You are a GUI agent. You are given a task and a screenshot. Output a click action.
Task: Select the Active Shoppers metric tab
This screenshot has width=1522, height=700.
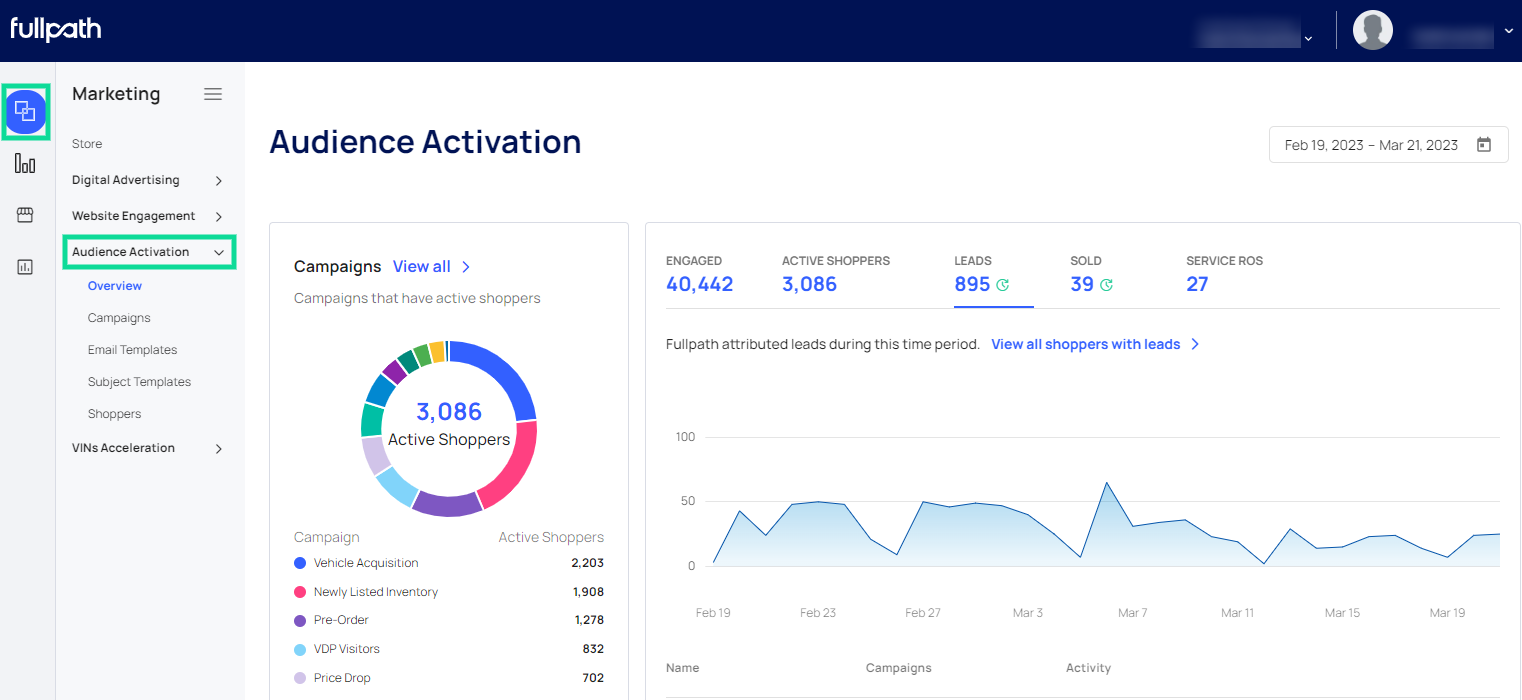click(x=835, y=274)
